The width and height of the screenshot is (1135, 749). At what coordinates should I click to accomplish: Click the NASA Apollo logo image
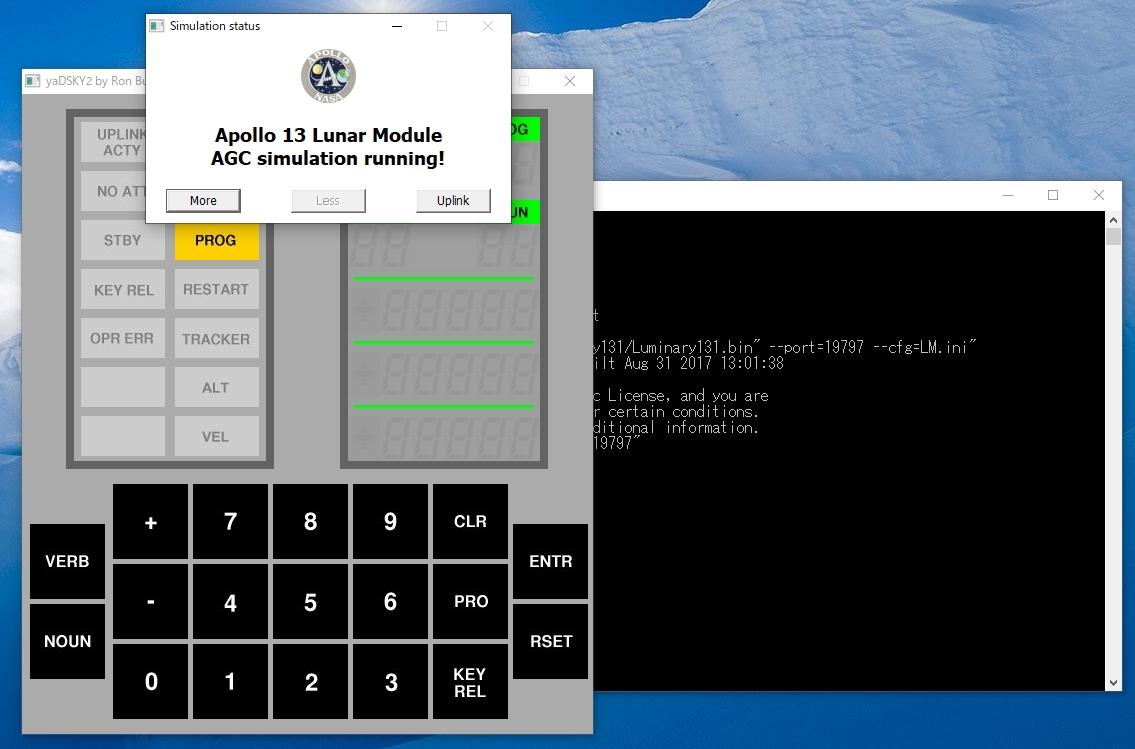point(328,76)
